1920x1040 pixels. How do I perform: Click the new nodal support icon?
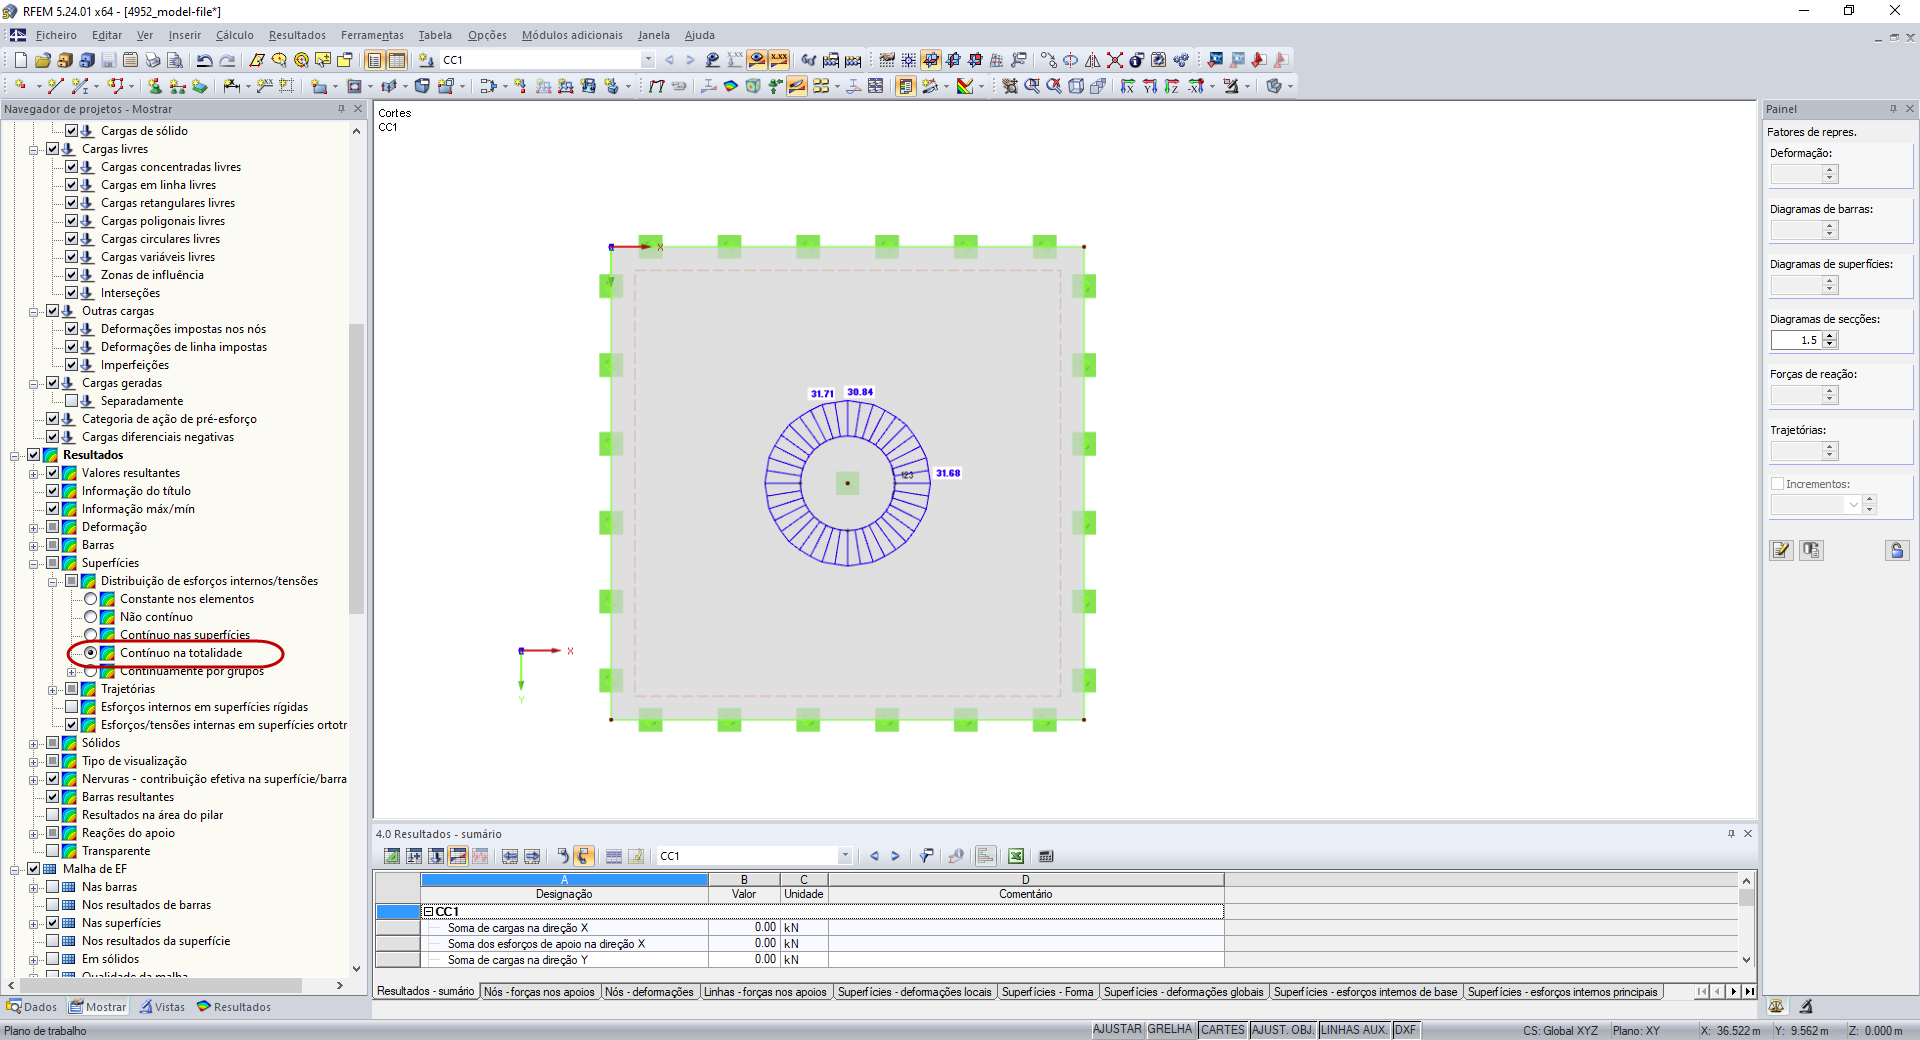click(154, 86)
